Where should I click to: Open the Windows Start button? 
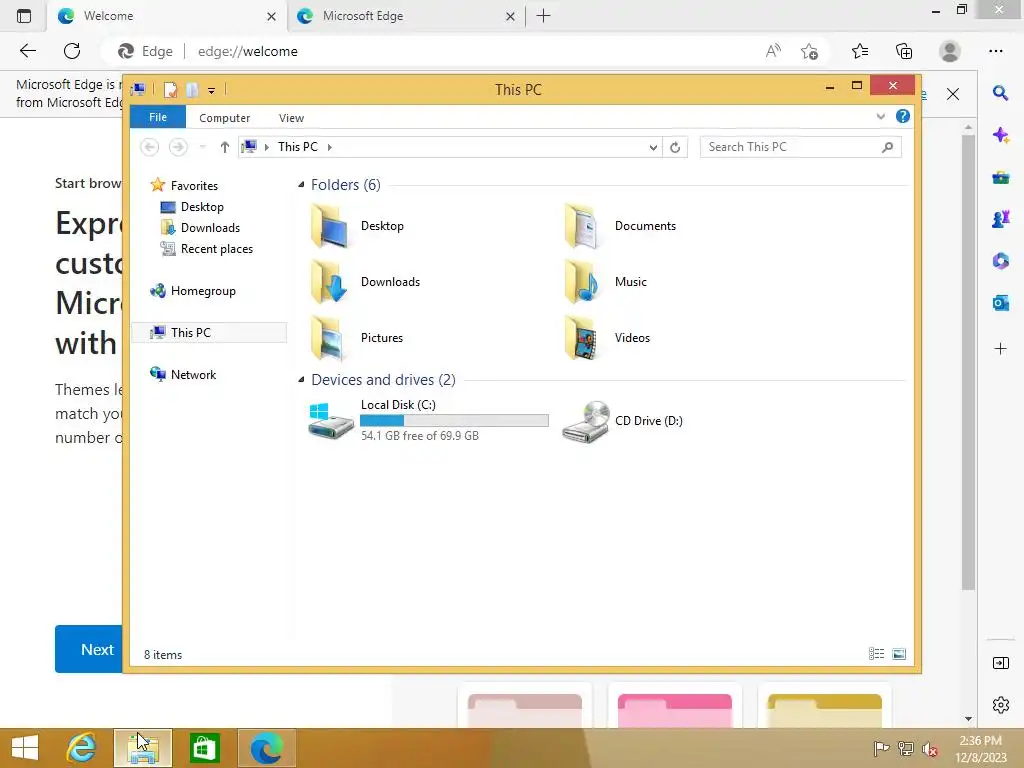tap(25, 748)
